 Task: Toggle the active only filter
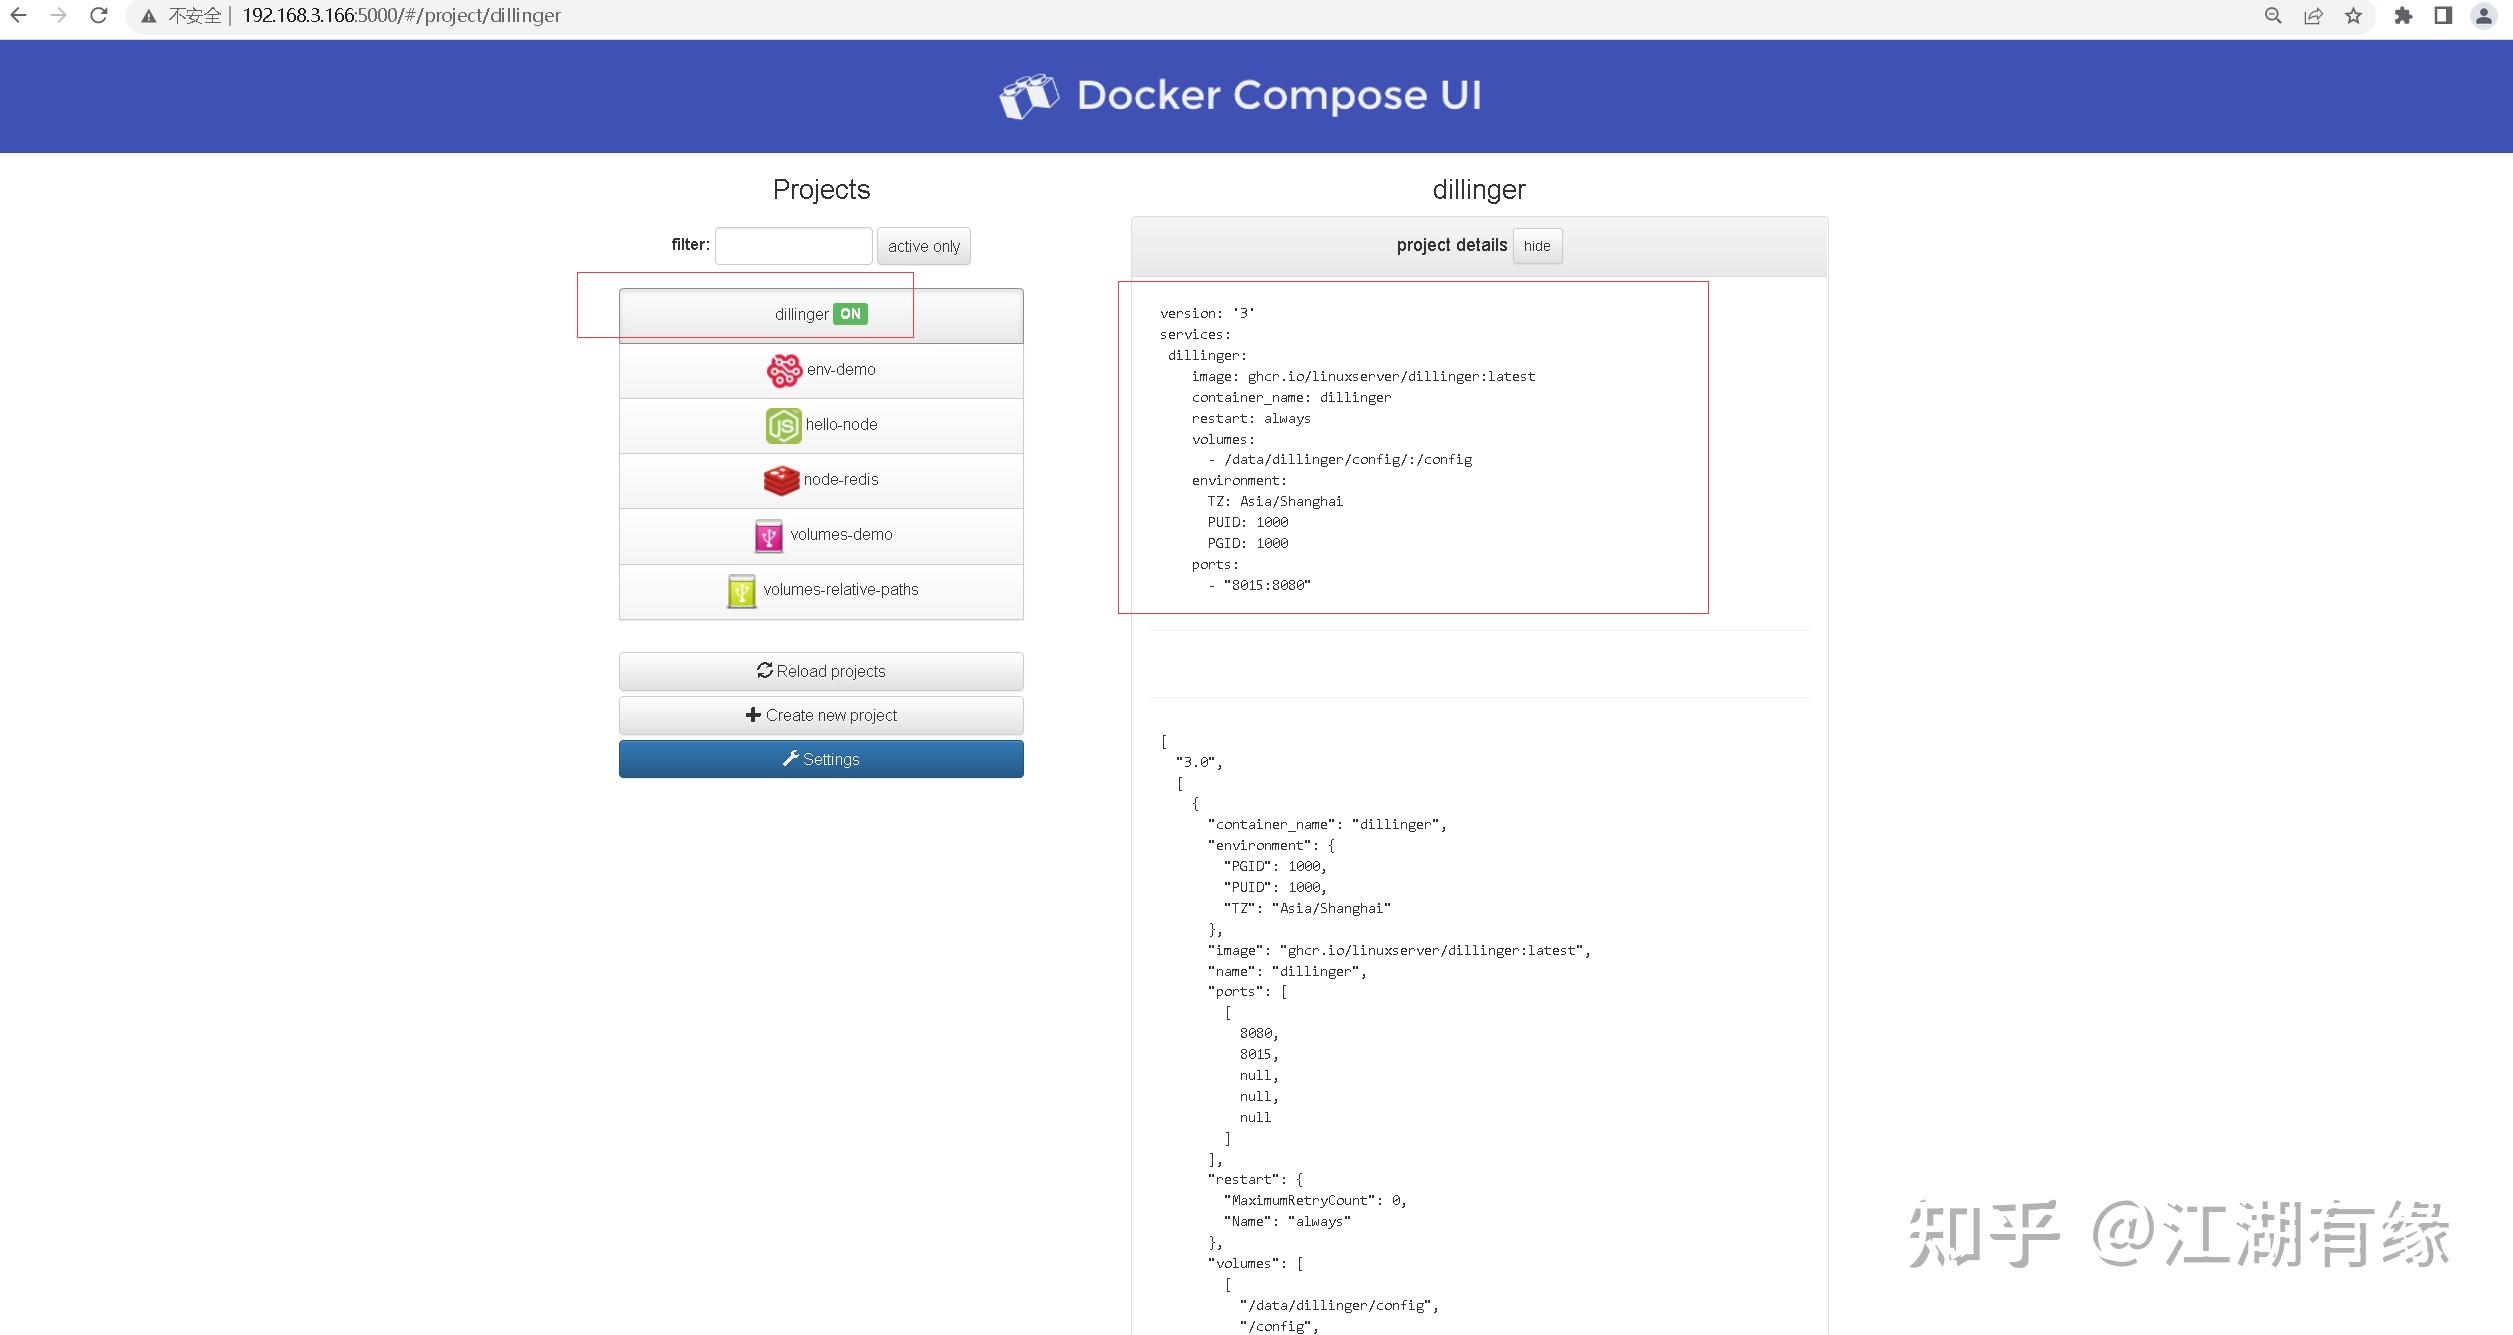tap(923, 245)
